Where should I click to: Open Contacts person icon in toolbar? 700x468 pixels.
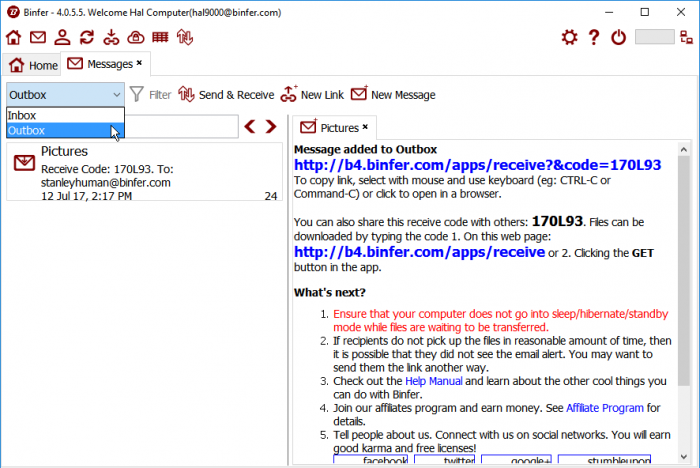(62, 38)
